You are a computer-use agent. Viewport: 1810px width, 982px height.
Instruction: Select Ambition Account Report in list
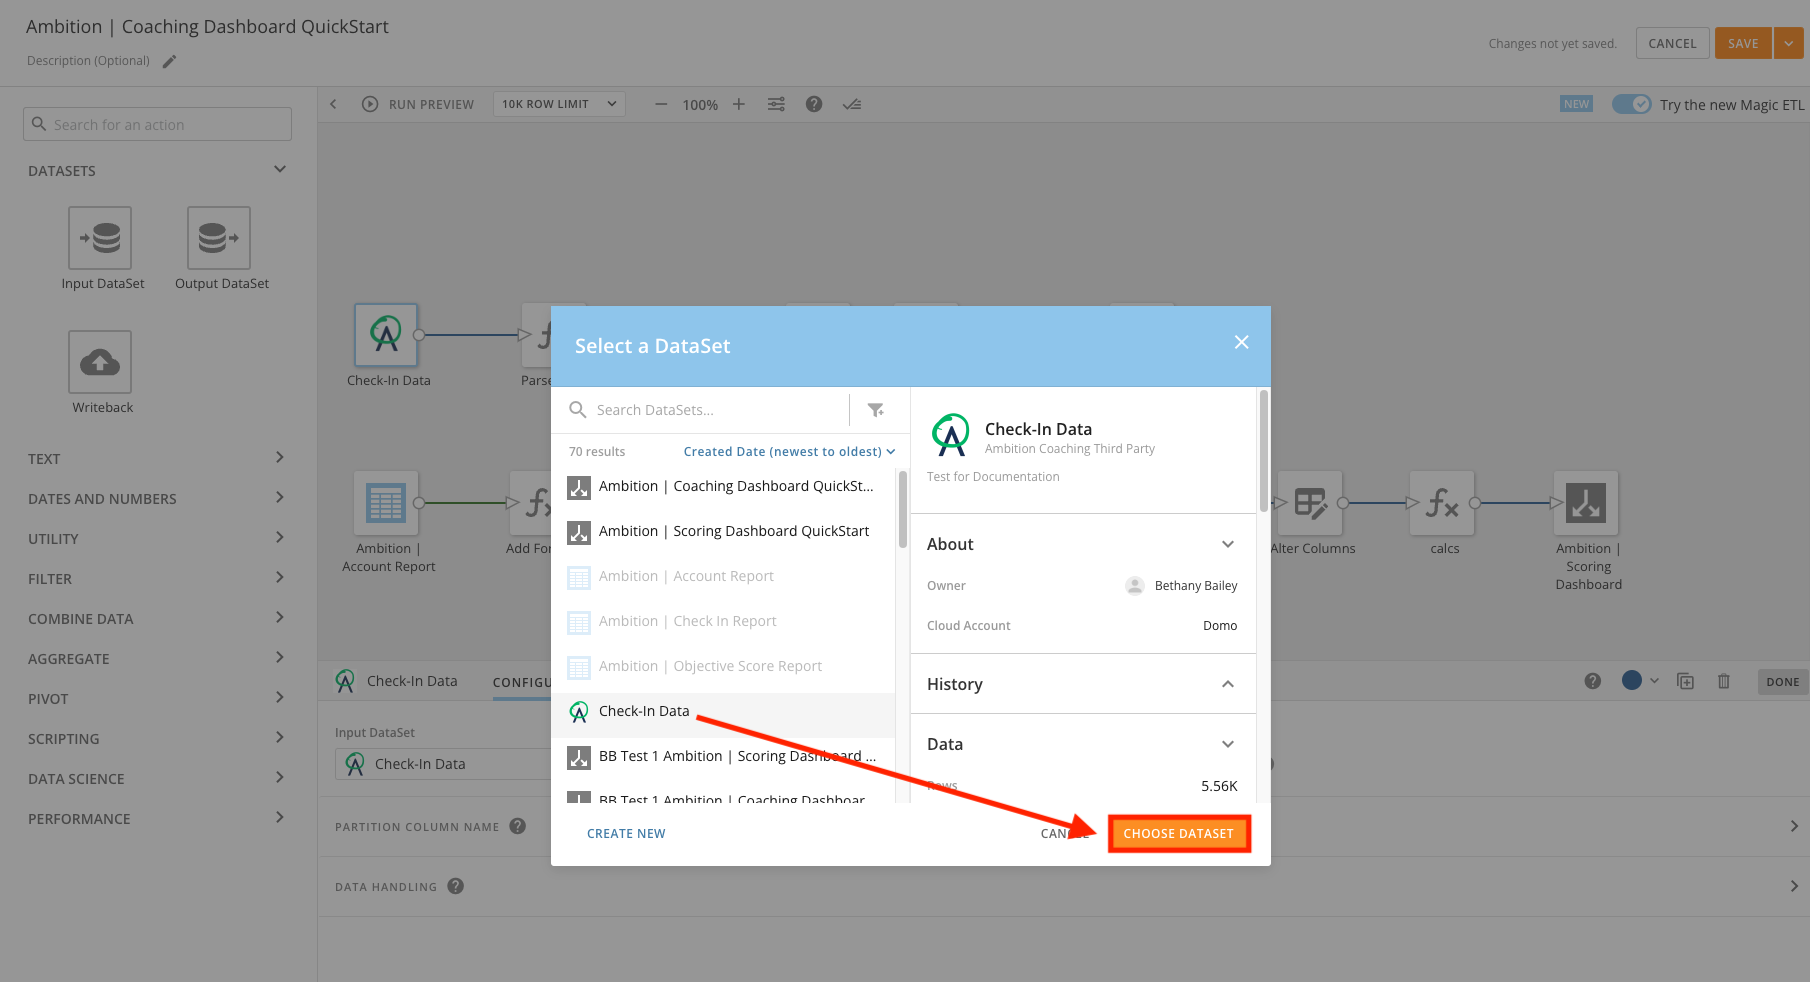(723, 576)
